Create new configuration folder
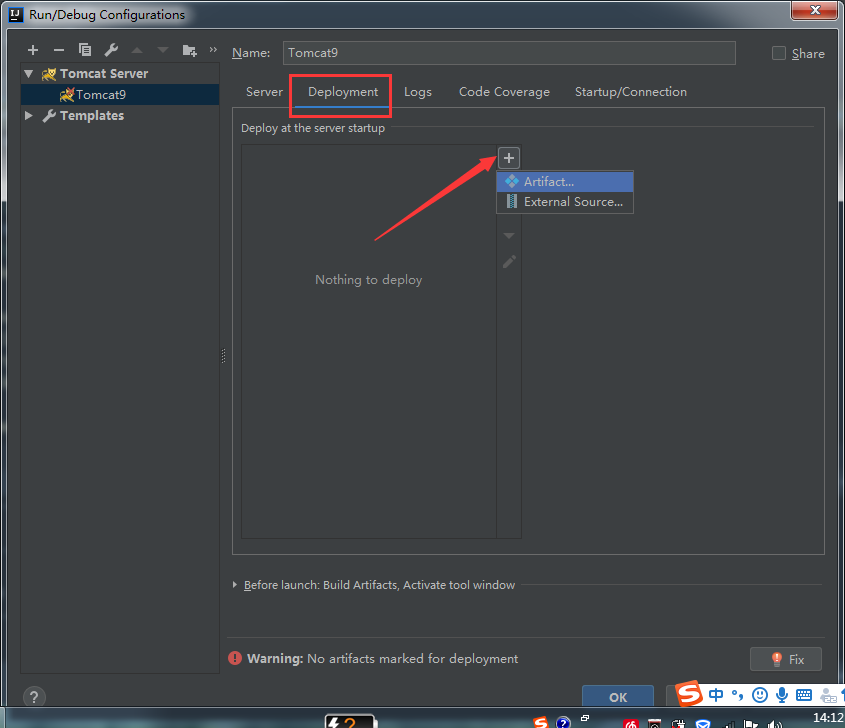Viewport: 845px width, 728px height. [189, 51]
